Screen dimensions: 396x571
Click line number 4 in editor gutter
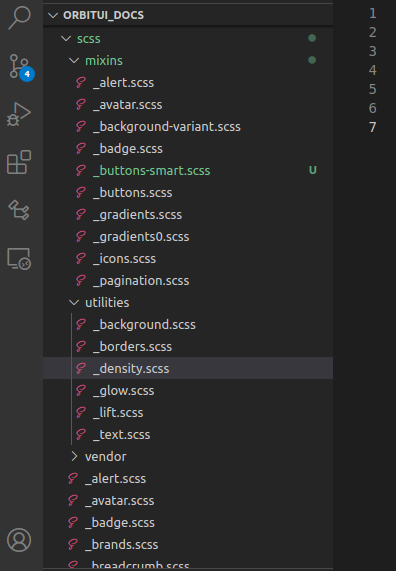click(372, 70)
